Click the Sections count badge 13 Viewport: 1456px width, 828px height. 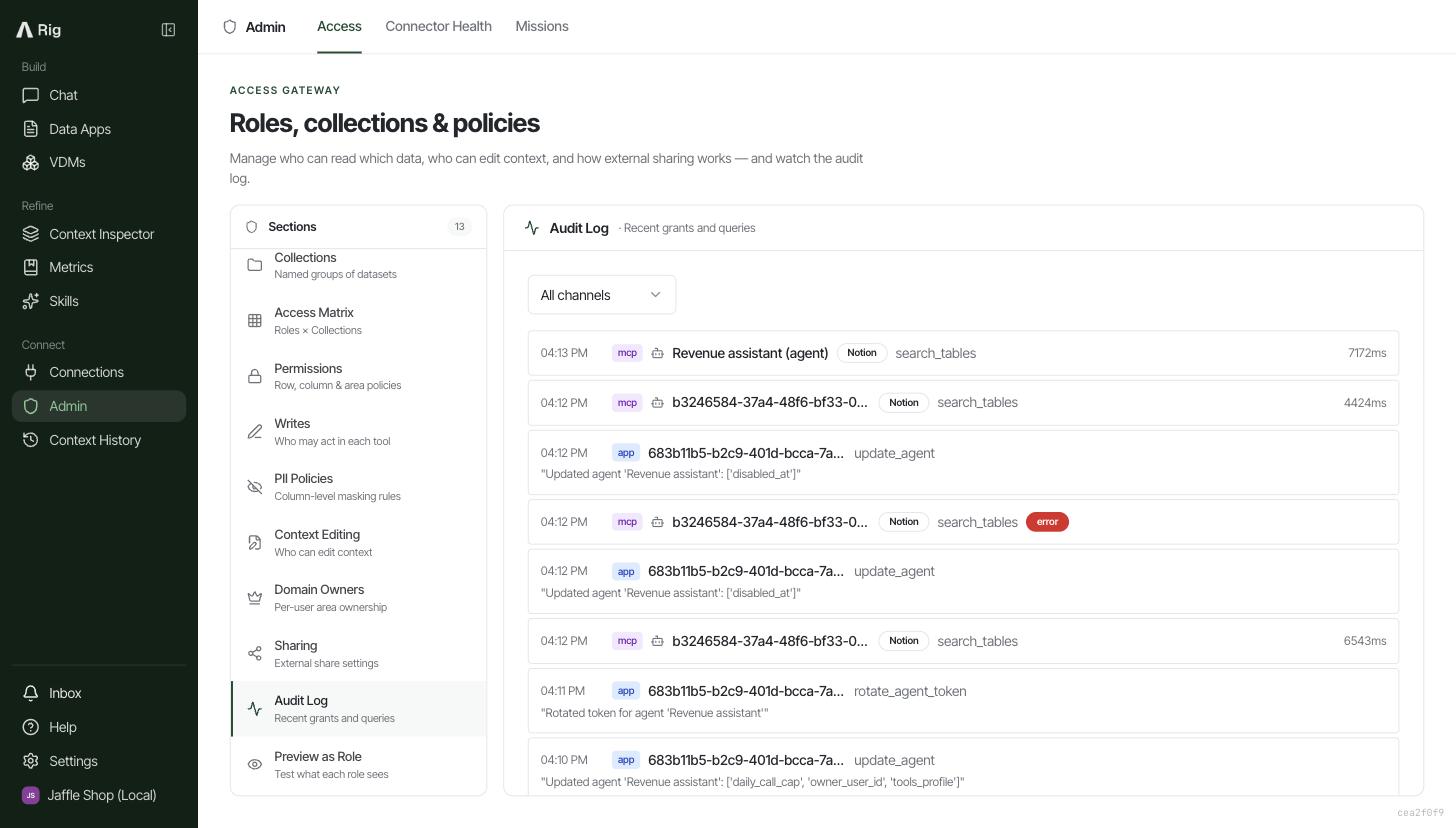[x=459, y=227]
